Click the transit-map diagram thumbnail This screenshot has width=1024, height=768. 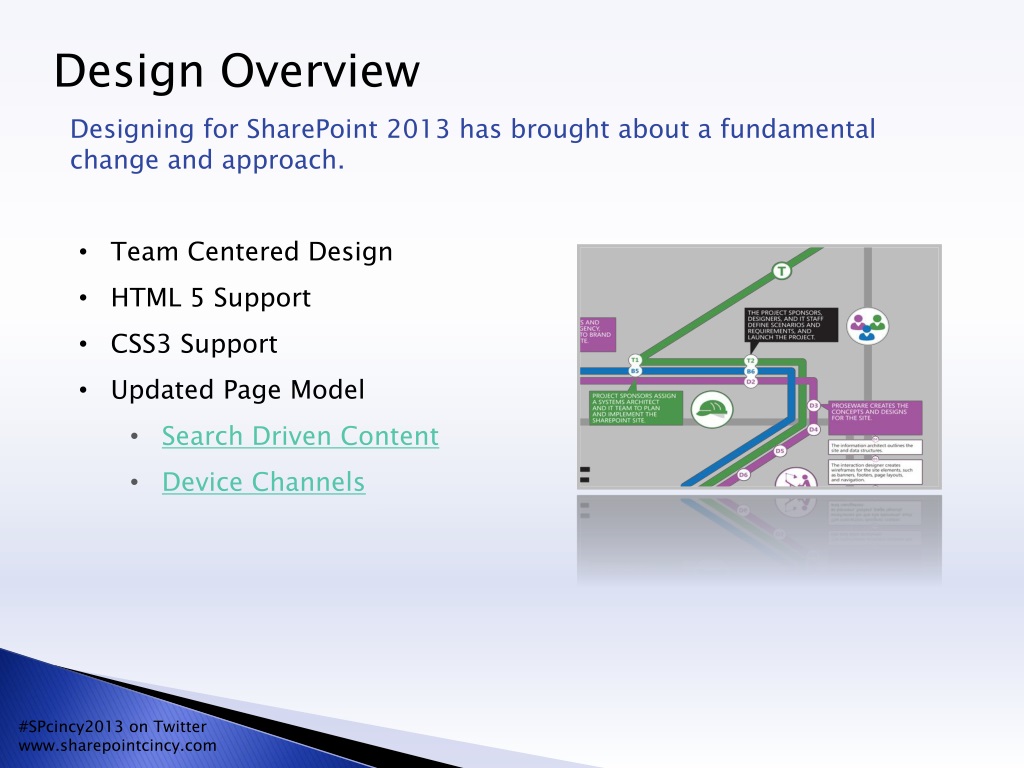pyautogui.click(x=759, y=366)
